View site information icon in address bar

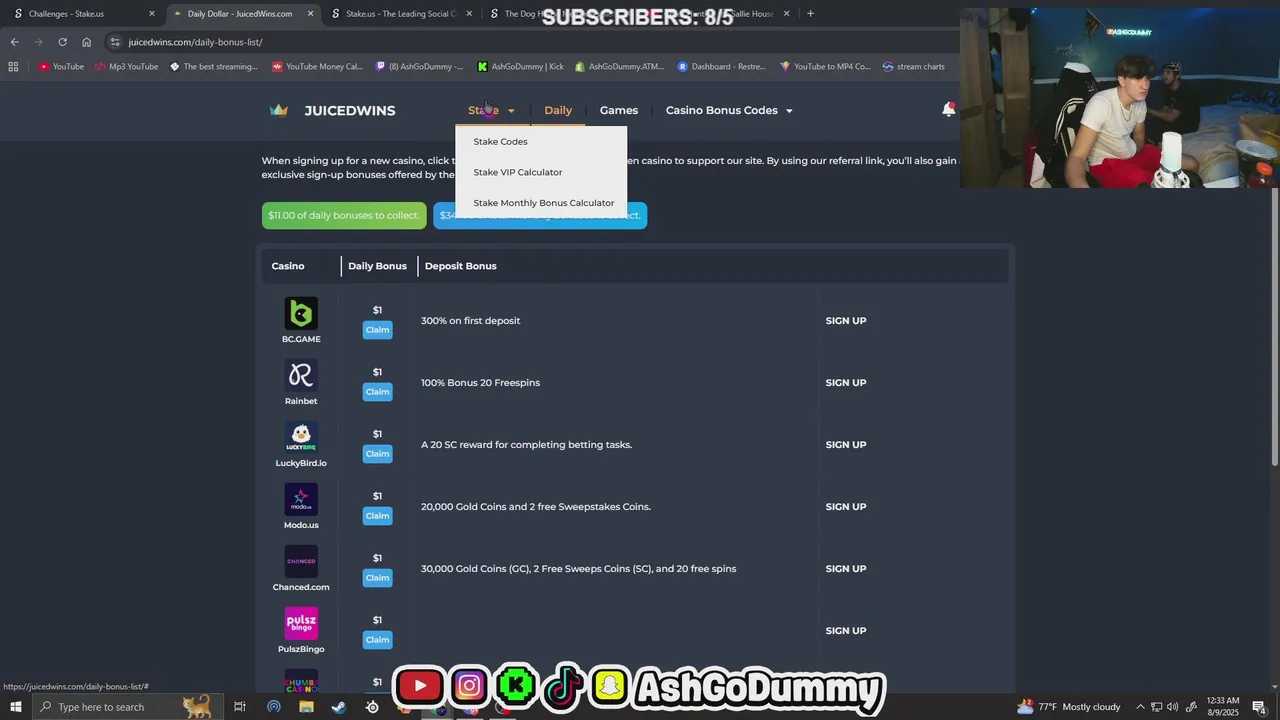tap(115, 42)
